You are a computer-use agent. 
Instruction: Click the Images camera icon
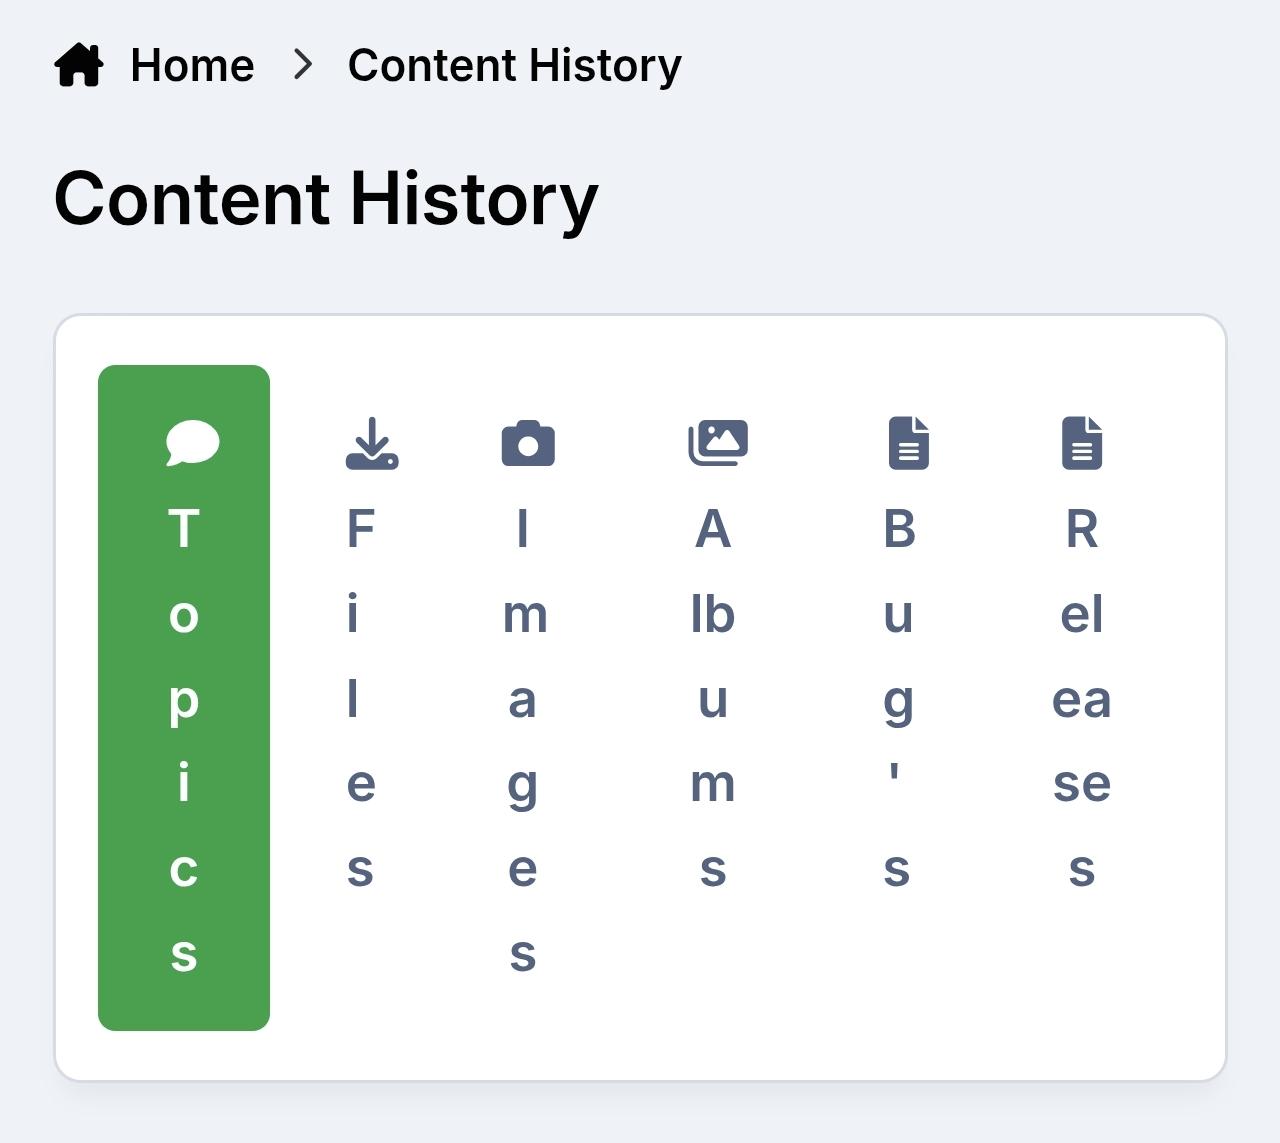click(528, 443)
